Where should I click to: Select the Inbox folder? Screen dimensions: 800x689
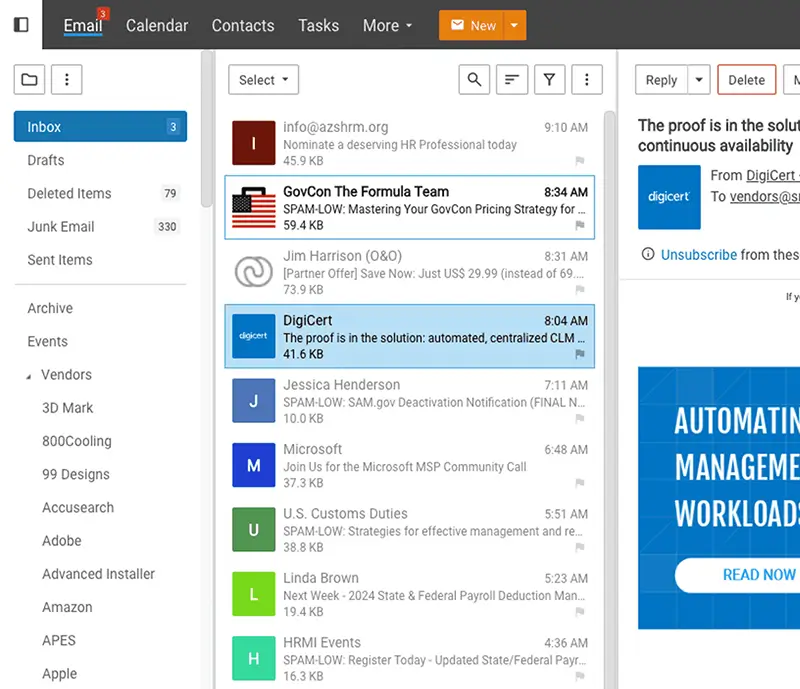point(101,127)
